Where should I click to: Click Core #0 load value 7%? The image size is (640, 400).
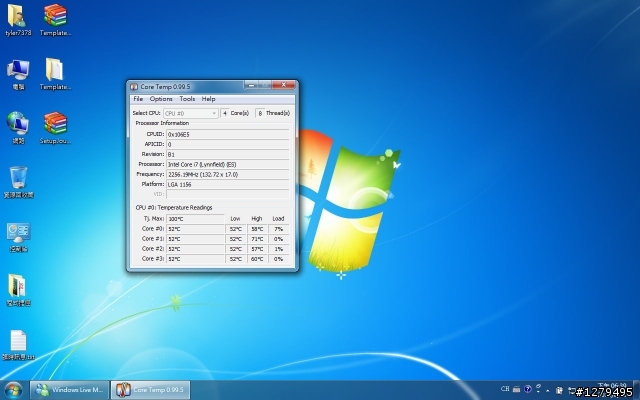click(x=279, y=229)
